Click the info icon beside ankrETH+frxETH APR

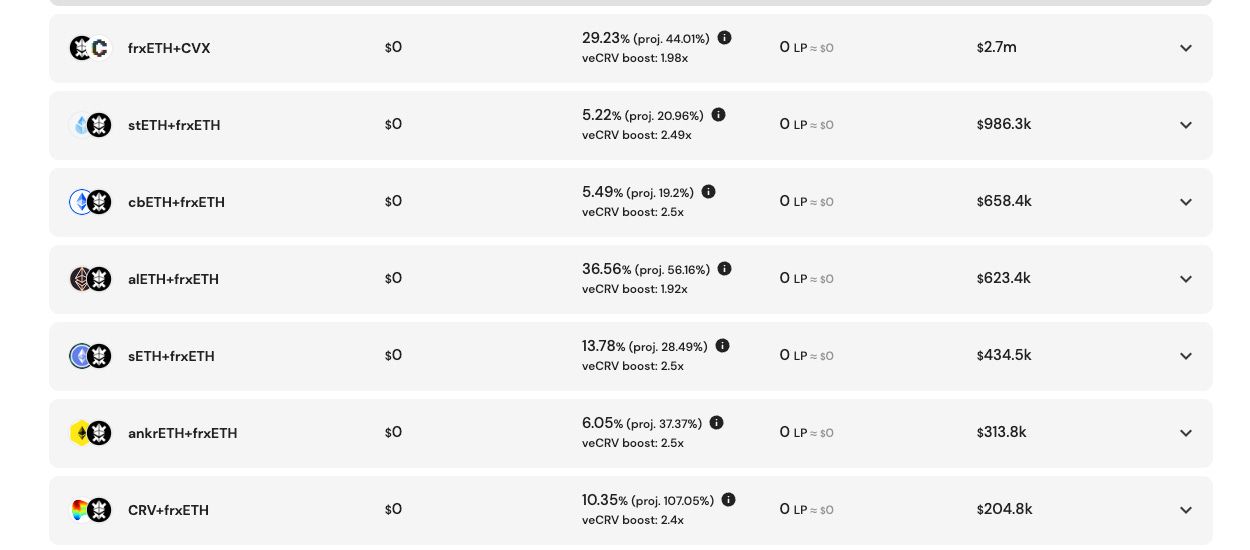tap(717, 423)
